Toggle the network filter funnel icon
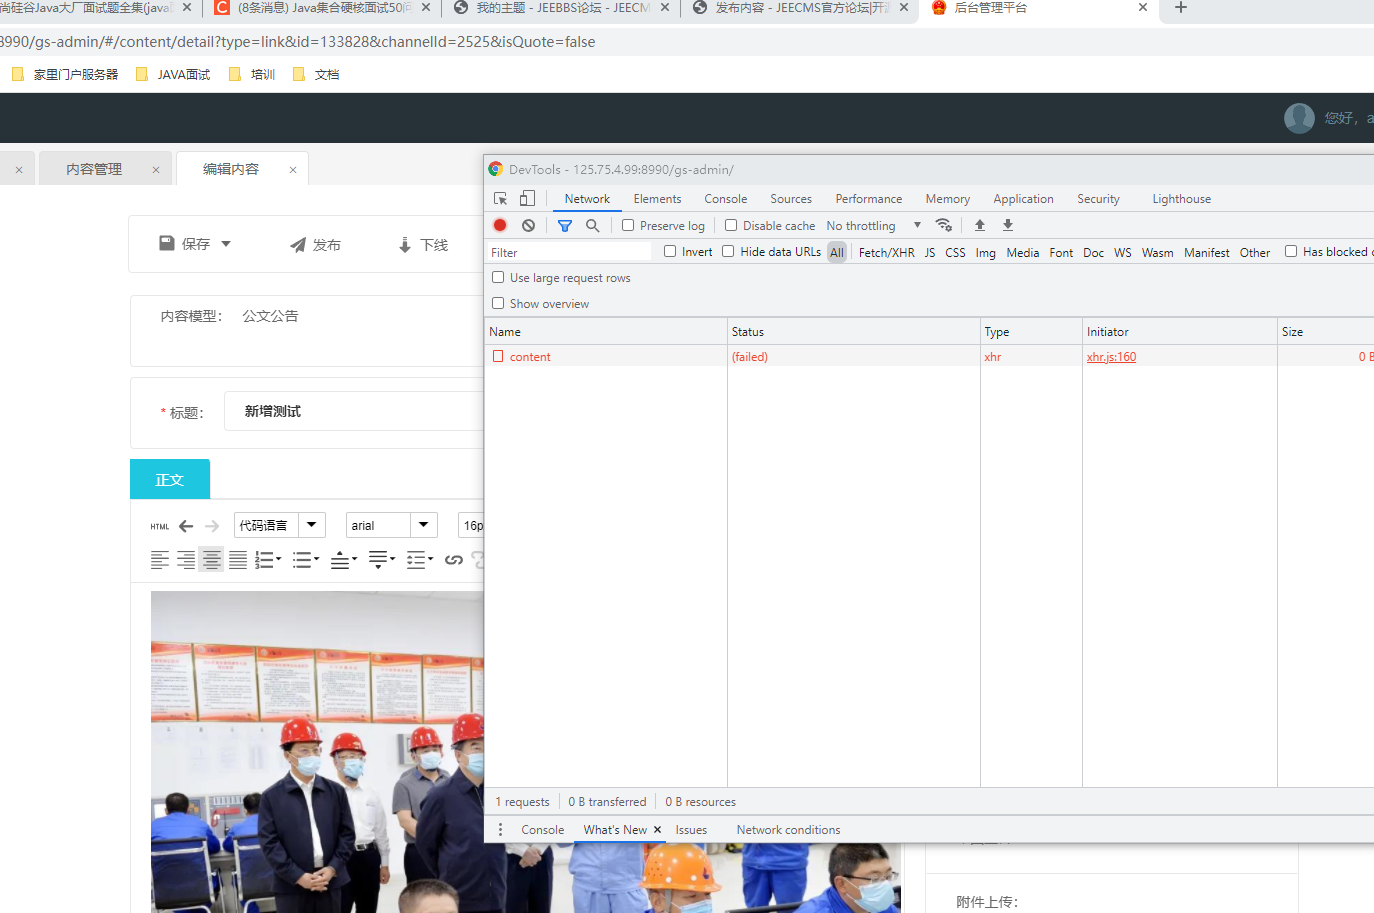The height and width of the screenshot is (913, 1374). (x=565, y=225)
